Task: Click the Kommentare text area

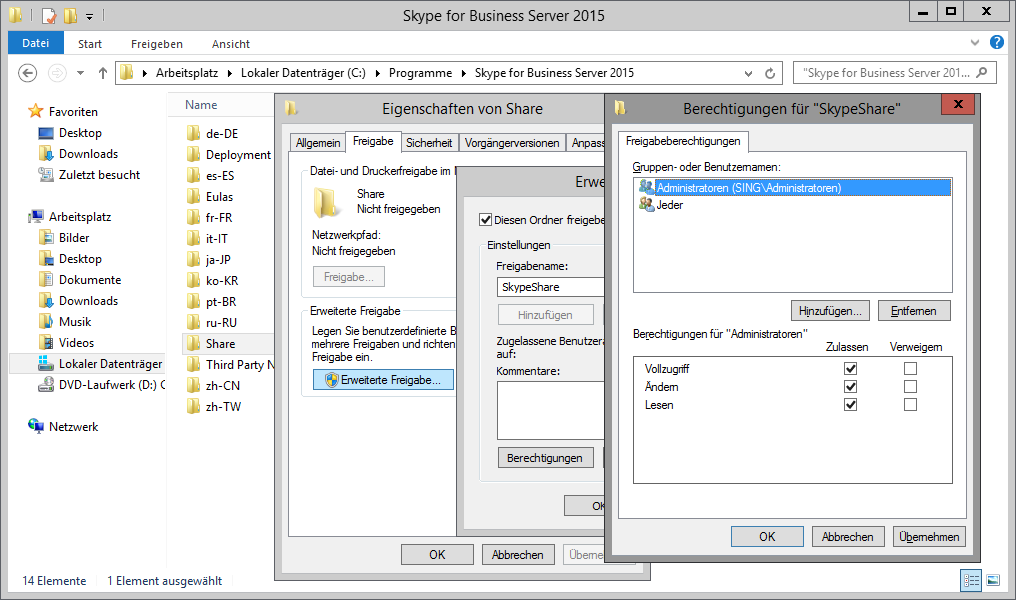Action: coord(551,410)
